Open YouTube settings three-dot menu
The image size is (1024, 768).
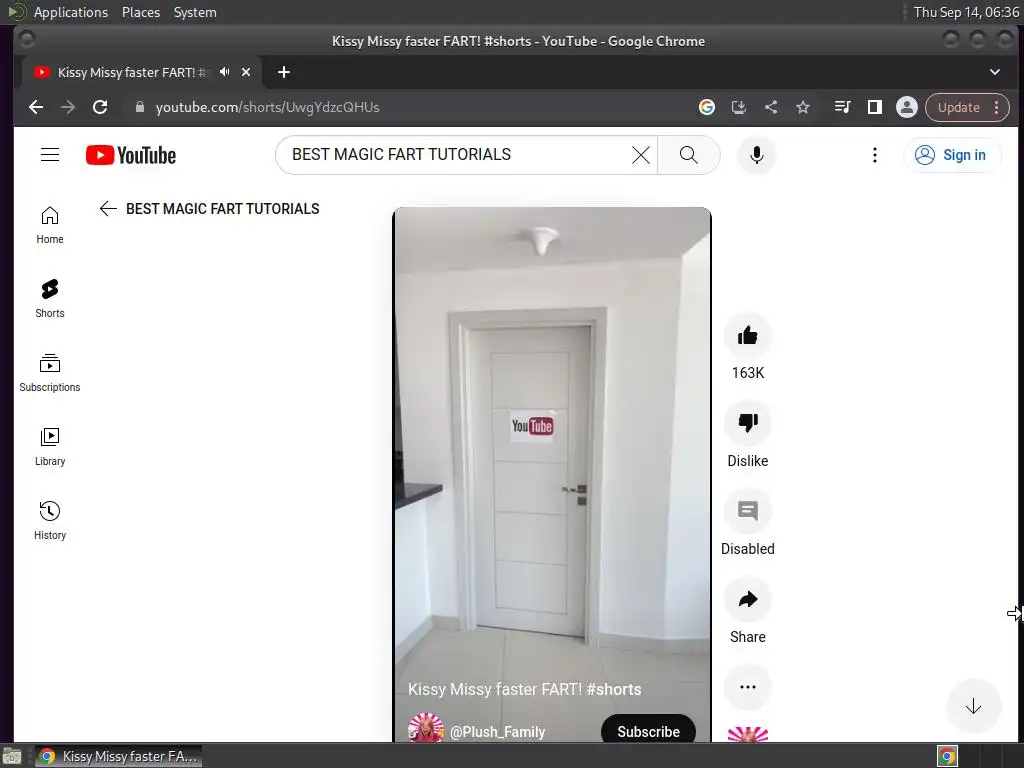(x=874, y=155)
